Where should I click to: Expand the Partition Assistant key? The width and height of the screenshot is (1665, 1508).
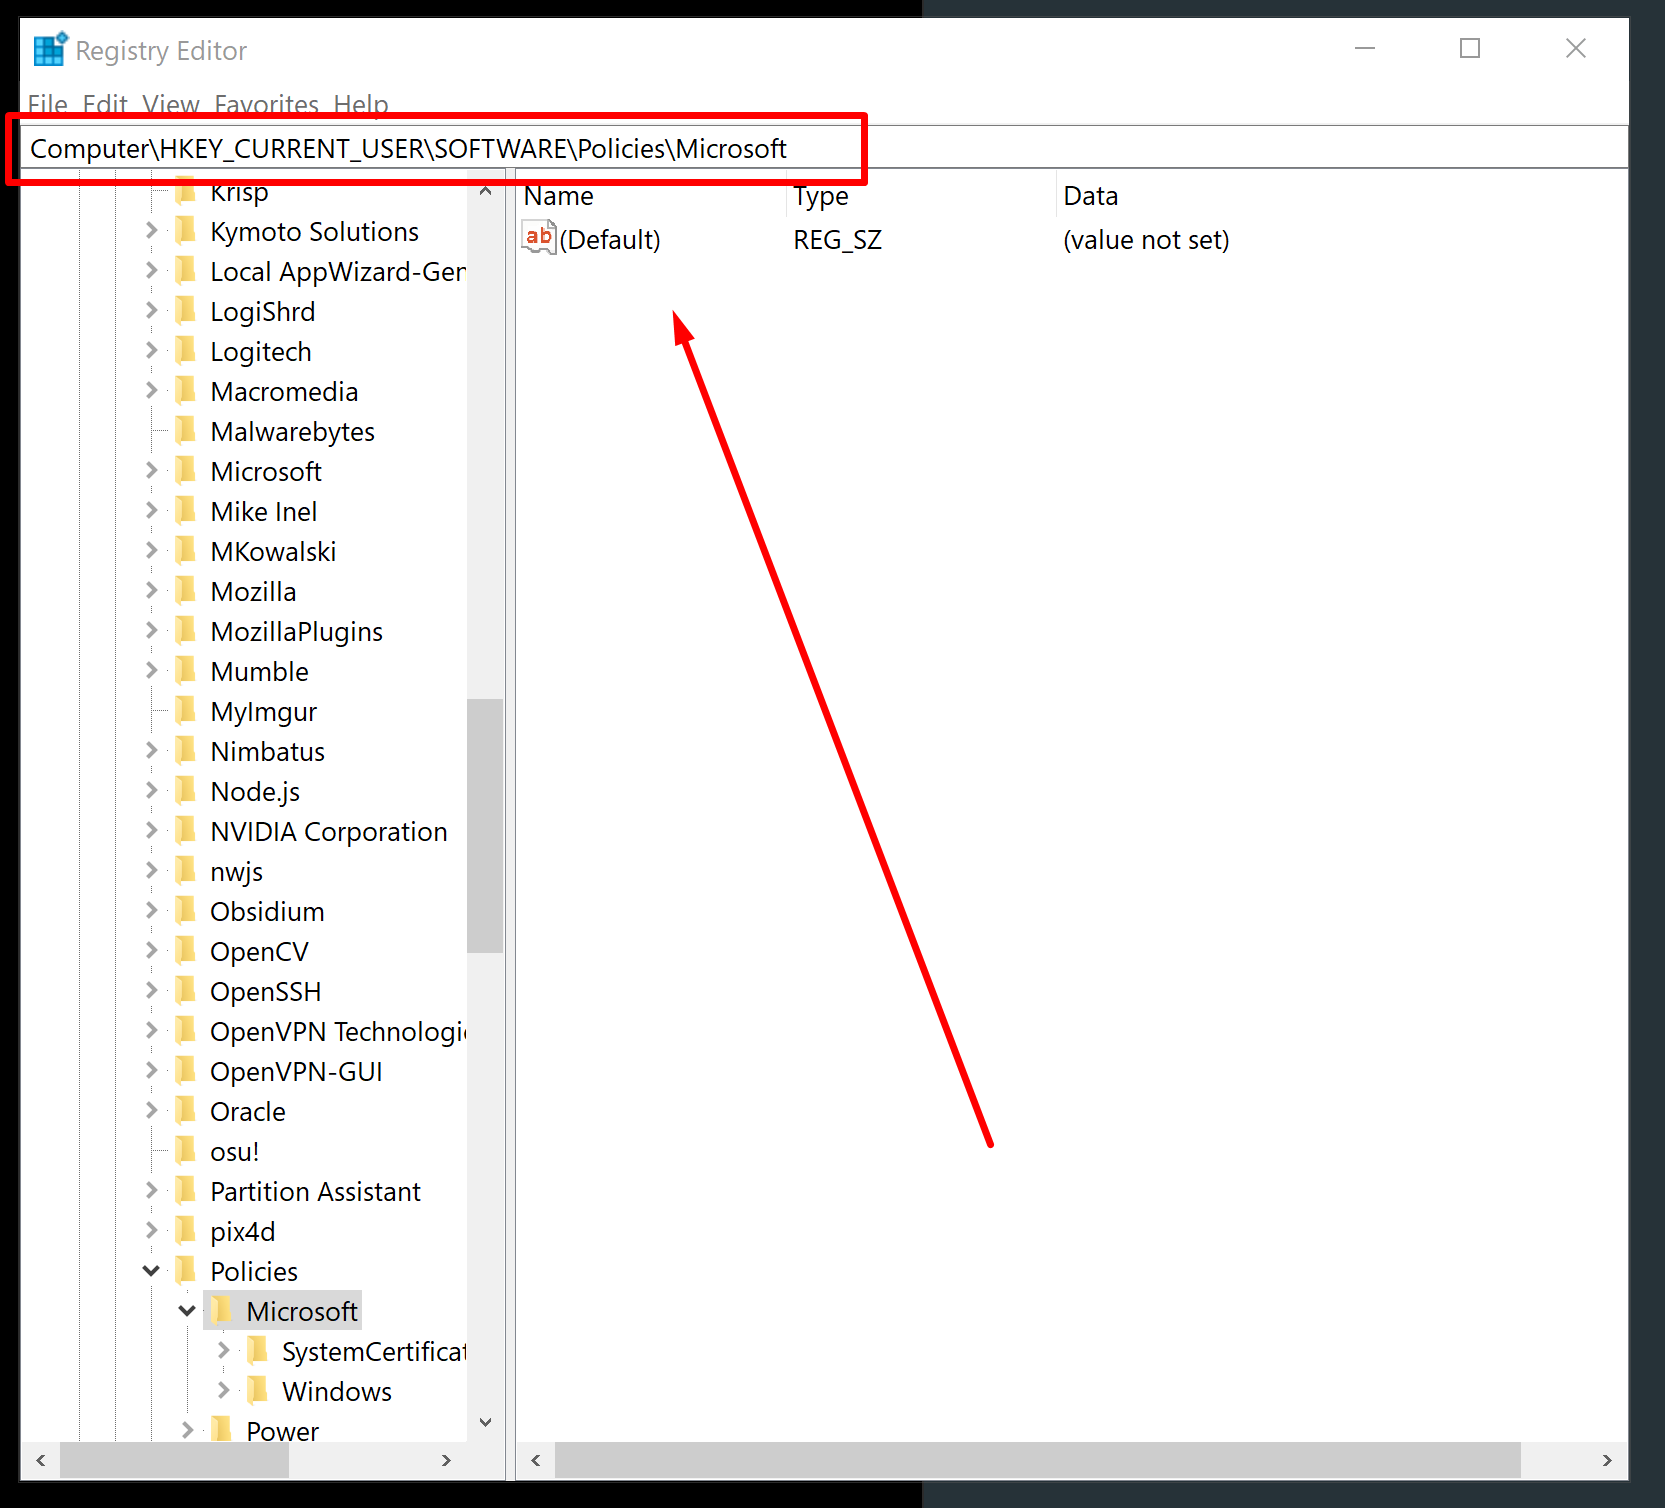tap(151, 1190)
